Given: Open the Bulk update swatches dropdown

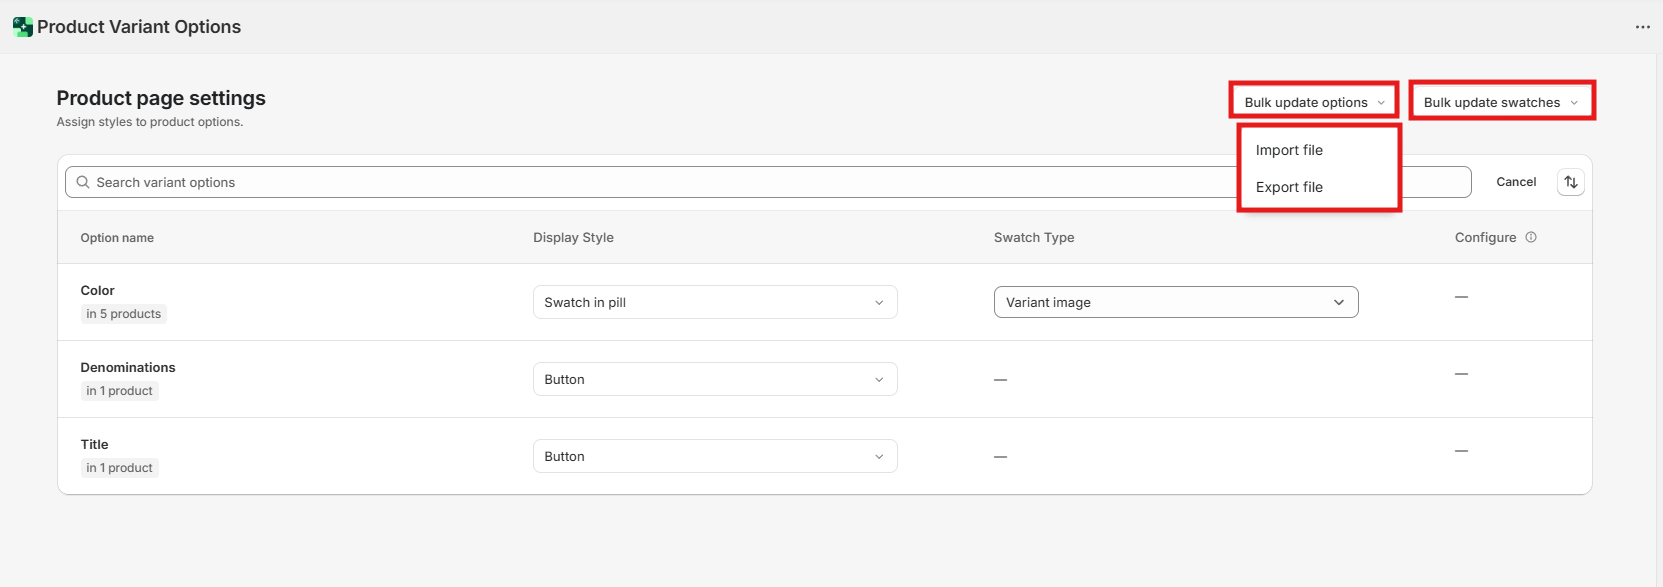Looking at the screenshot, I should (1500, 102).
